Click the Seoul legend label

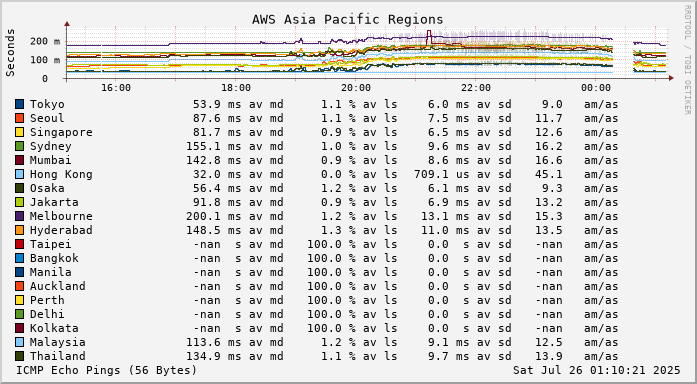(47, 118)
